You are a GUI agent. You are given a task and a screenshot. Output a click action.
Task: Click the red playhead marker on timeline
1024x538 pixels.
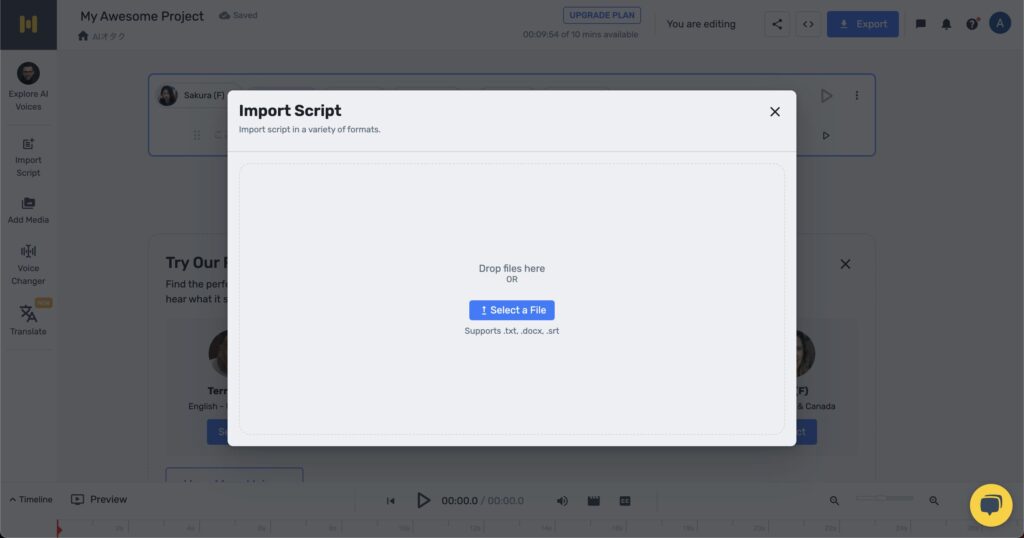[58, 528]
